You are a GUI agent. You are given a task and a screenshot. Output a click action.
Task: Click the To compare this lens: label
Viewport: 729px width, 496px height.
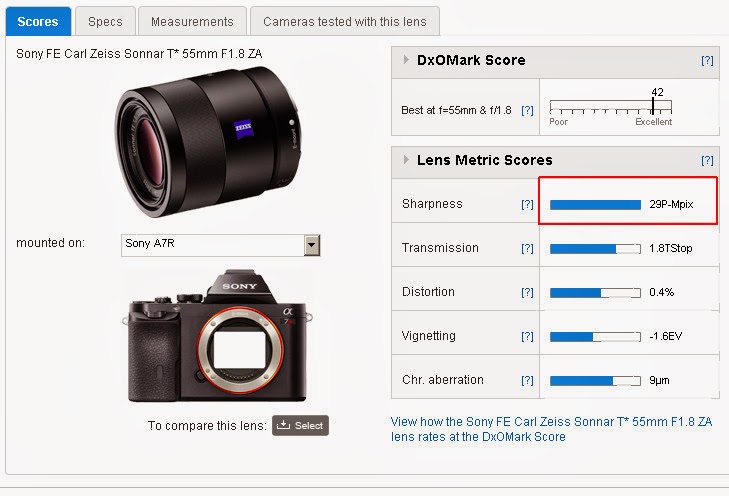click(207, 425)
